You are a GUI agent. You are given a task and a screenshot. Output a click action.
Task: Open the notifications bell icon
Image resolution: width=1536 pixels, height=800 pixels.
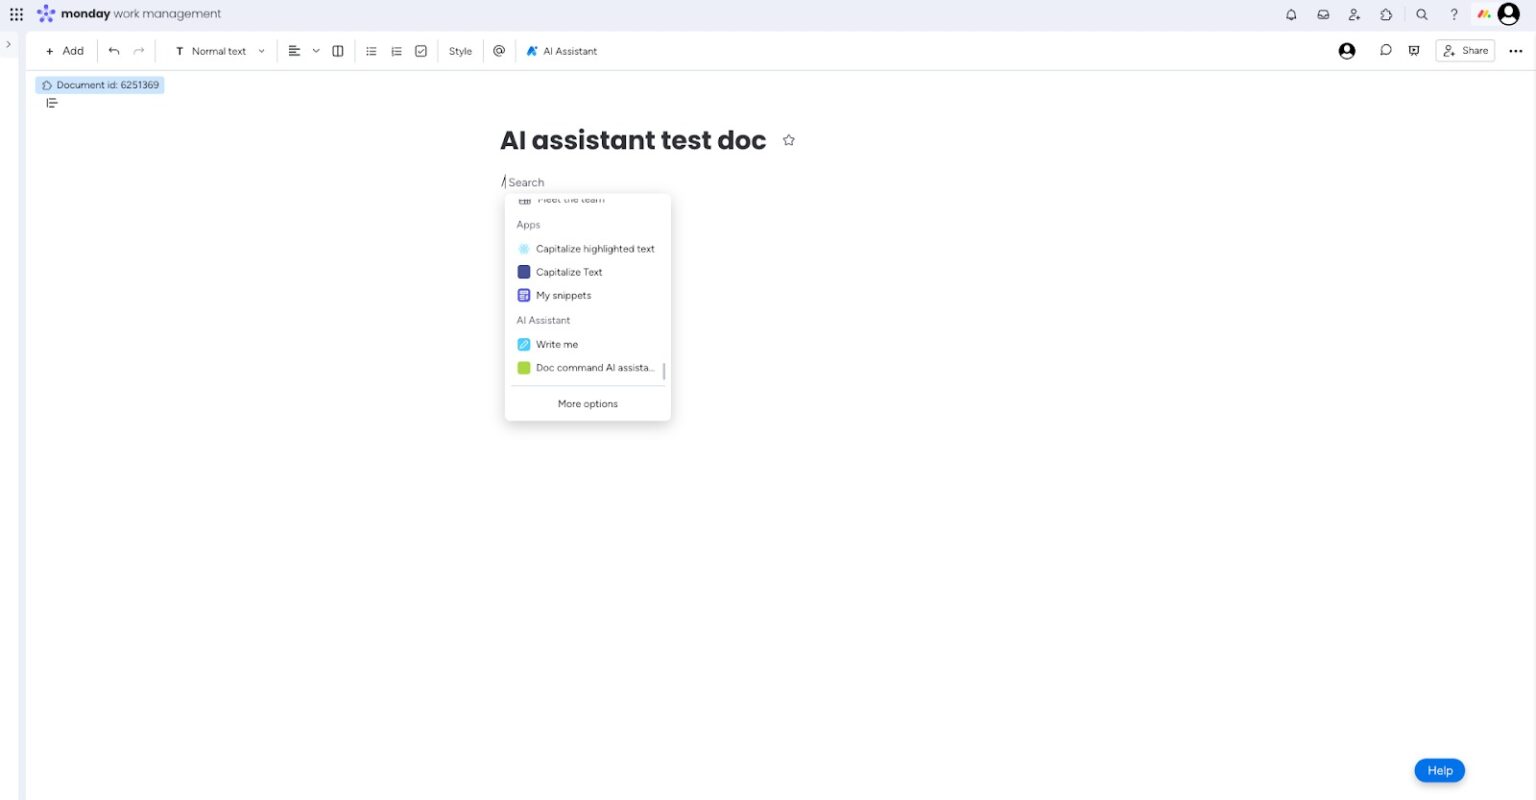(1291, 14)
